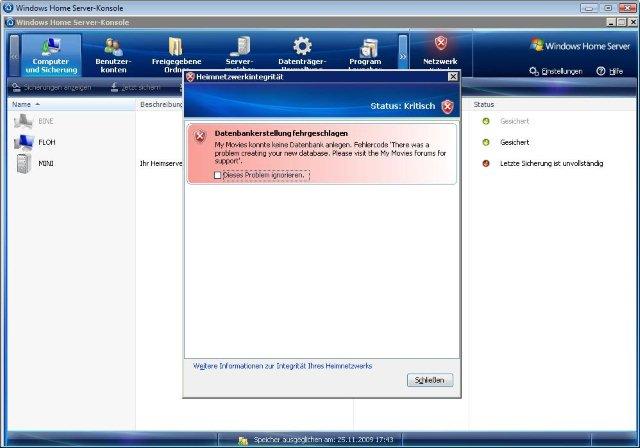Open the Weitere Informationen zur Integrität link

tap(282, 366)
